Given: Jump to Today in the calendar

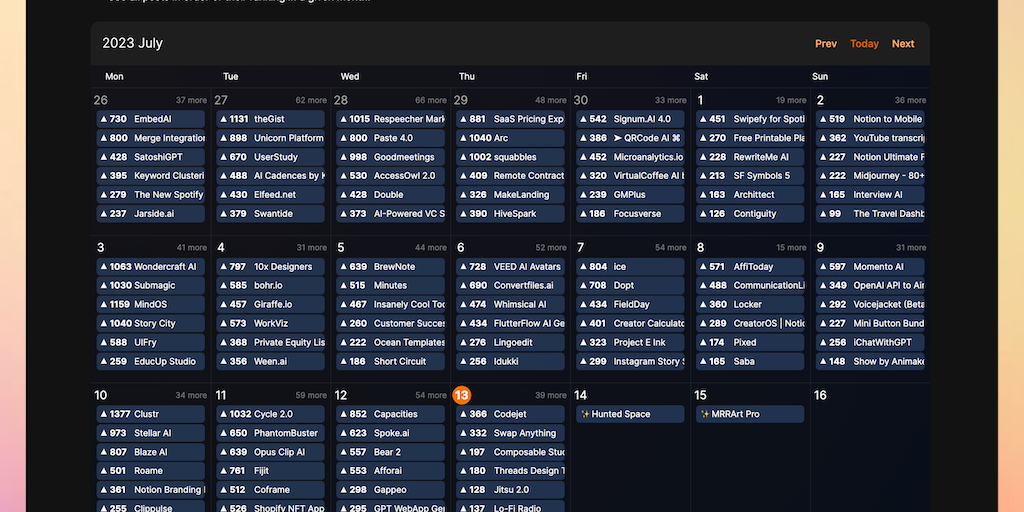Looking at the screenshot, I should (x=864, y=44).
